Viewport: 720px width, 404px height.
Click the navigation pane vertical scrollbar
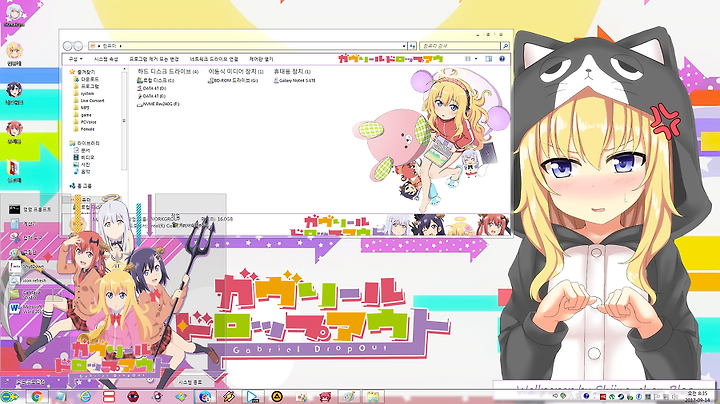coord(124,120)
